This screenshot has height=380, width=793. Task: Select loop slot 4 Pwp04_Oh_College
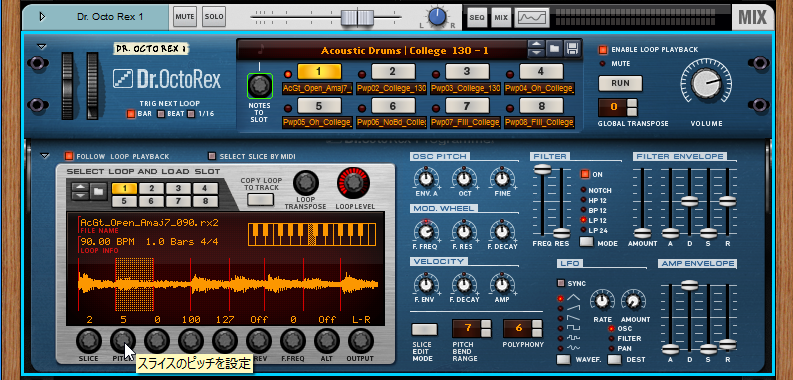(541, 72)
